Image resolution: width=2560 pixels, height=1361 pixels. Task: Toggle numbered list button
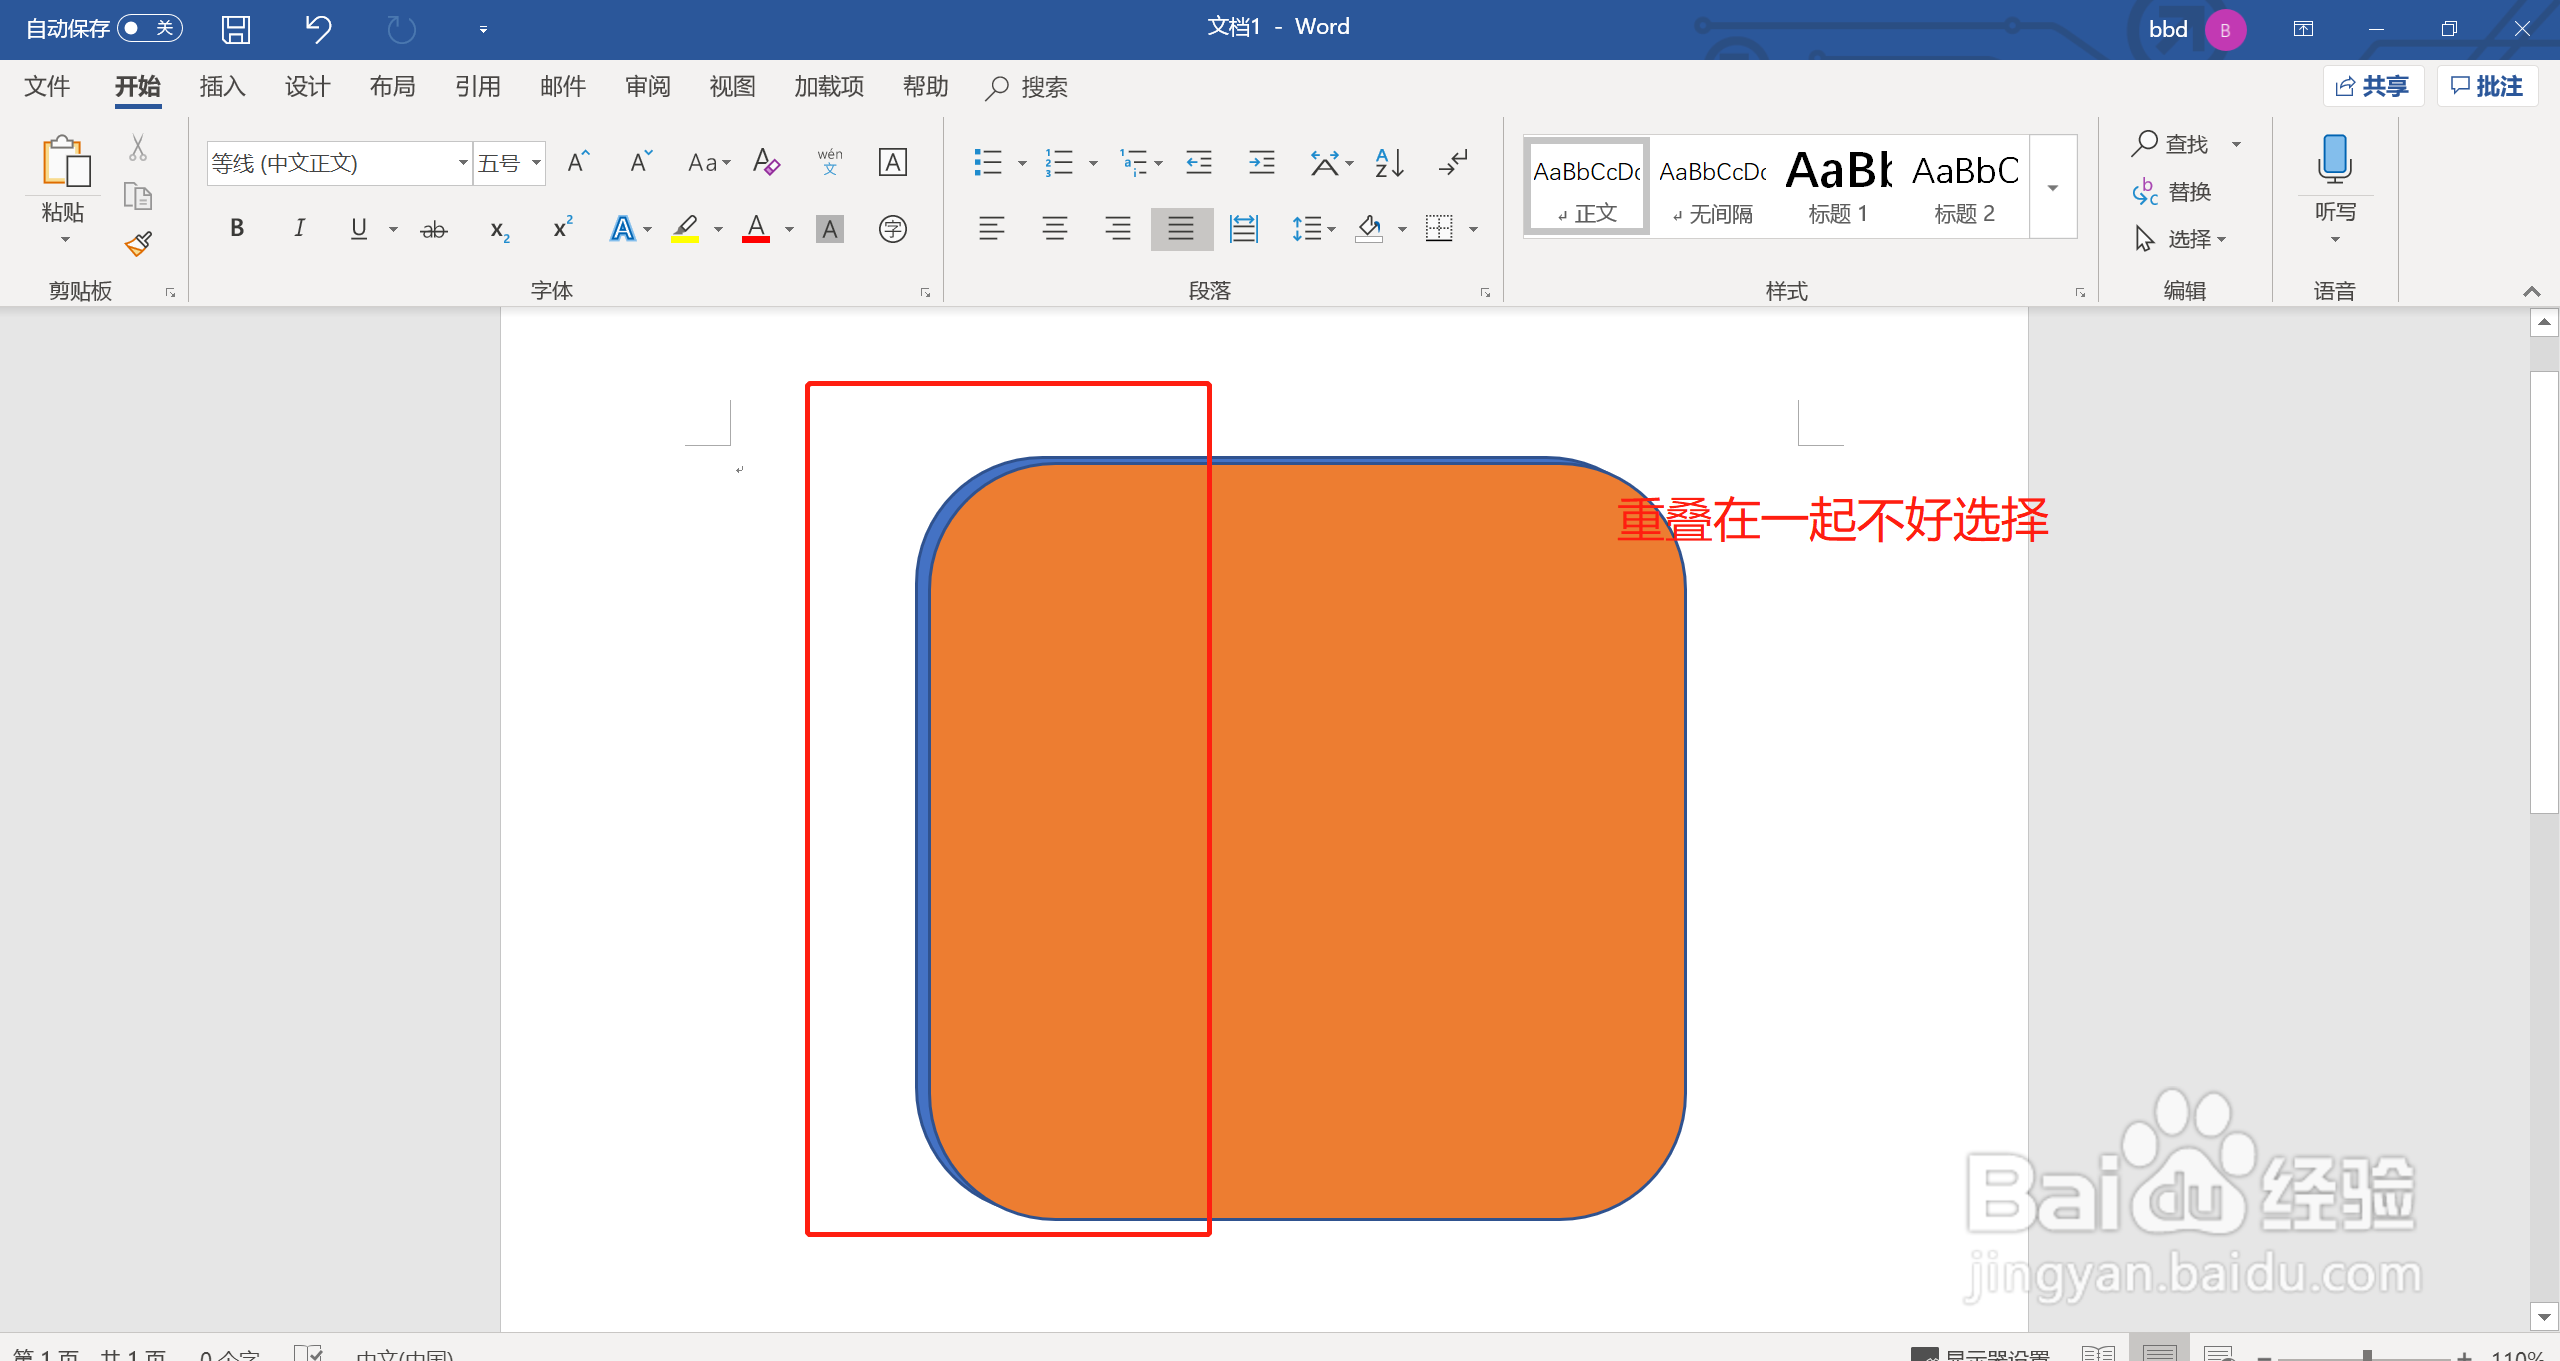(1059, 162)
